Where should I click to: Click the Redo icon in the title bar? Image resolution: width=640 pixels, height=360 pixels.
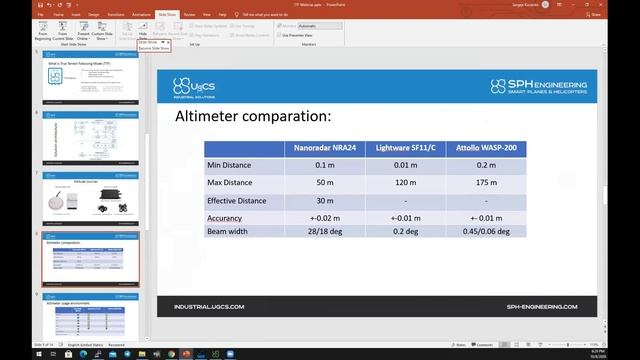59,5
